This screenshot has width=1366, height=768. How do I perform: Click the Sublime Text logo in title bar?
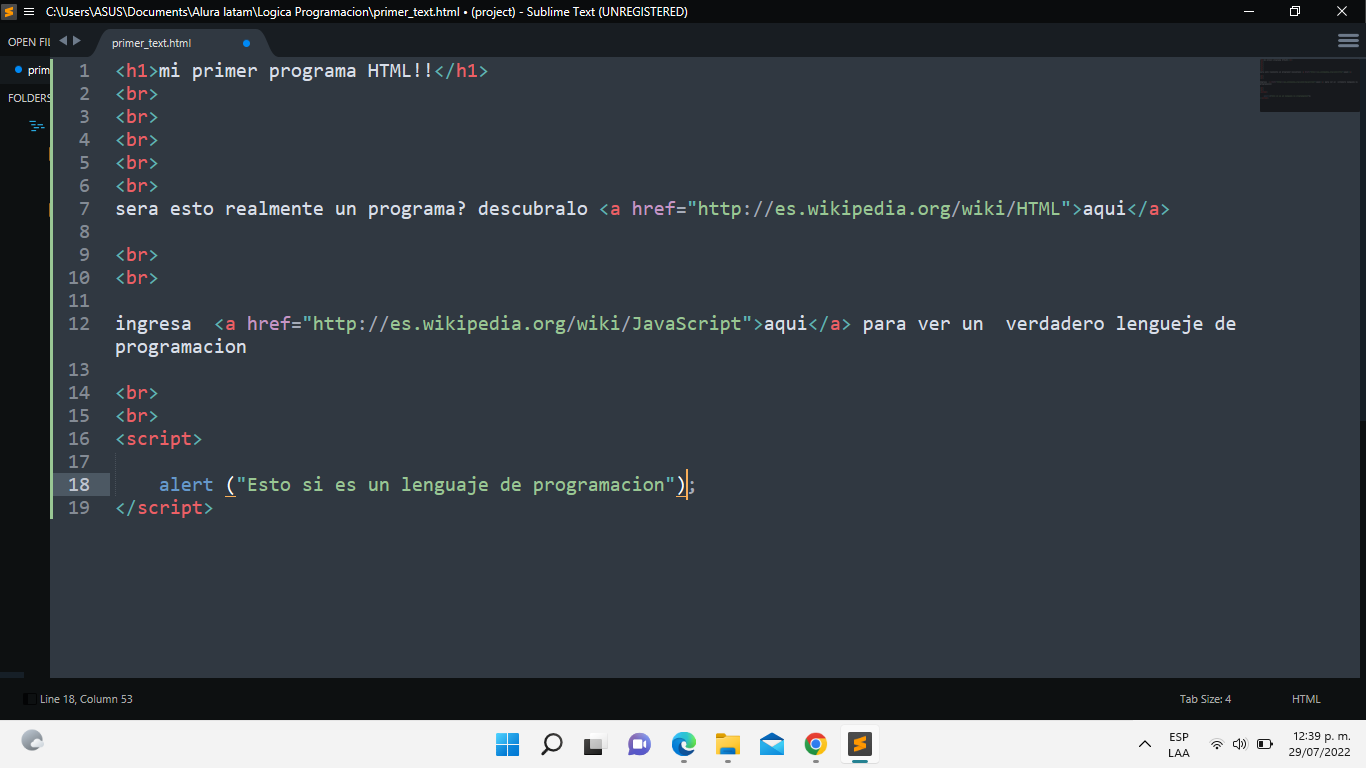tap(9, 12)
